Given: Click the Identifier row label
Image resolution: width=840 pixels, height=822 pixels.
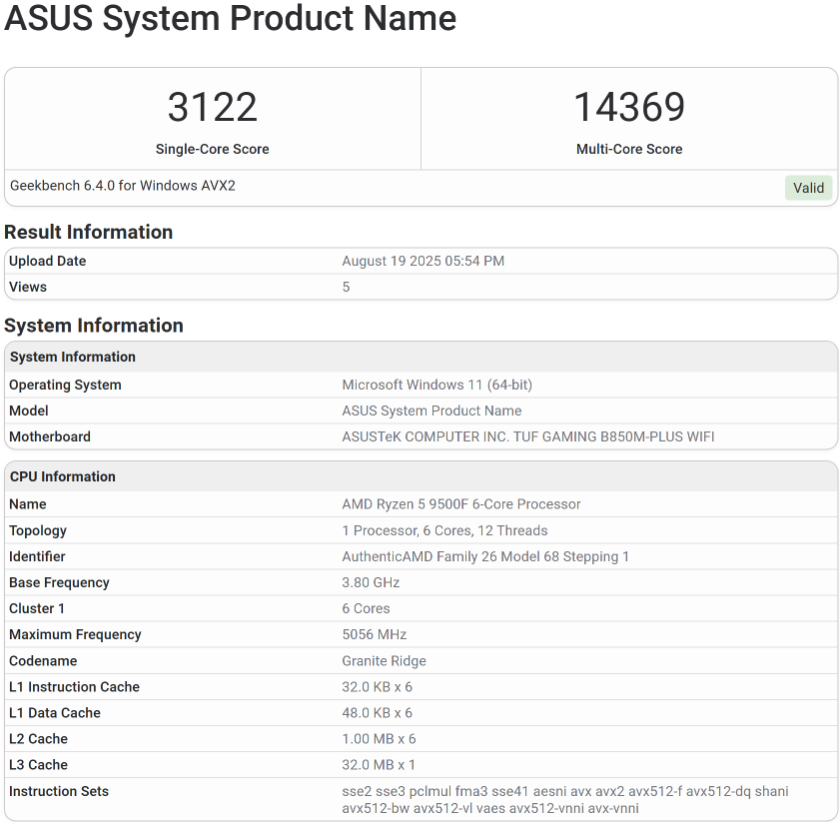Looking at the screenshot, I should [38, 556].
